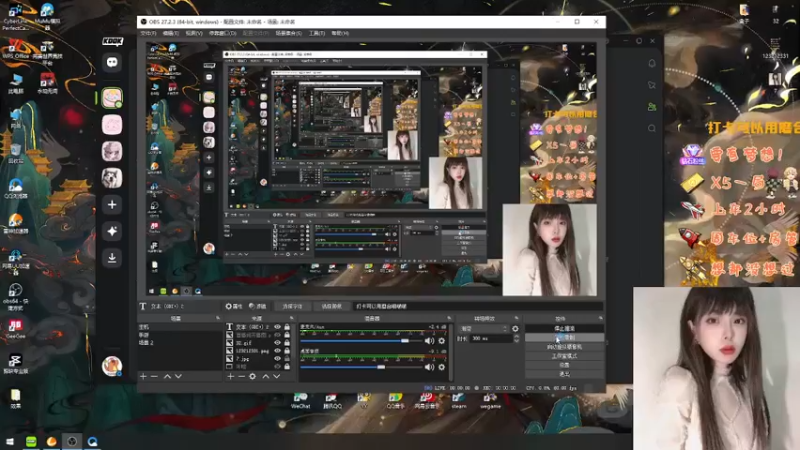Click OBS icon in Windows taskbar
Image resolution: width=800 pixels, height=450 pixels.
[x=72, y=441]
